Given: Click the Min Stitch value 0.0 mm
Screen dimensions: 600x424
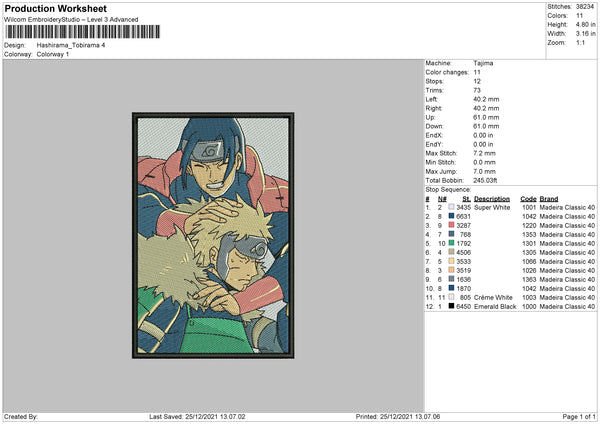Looking at the screenshot, I should [484, 162].
